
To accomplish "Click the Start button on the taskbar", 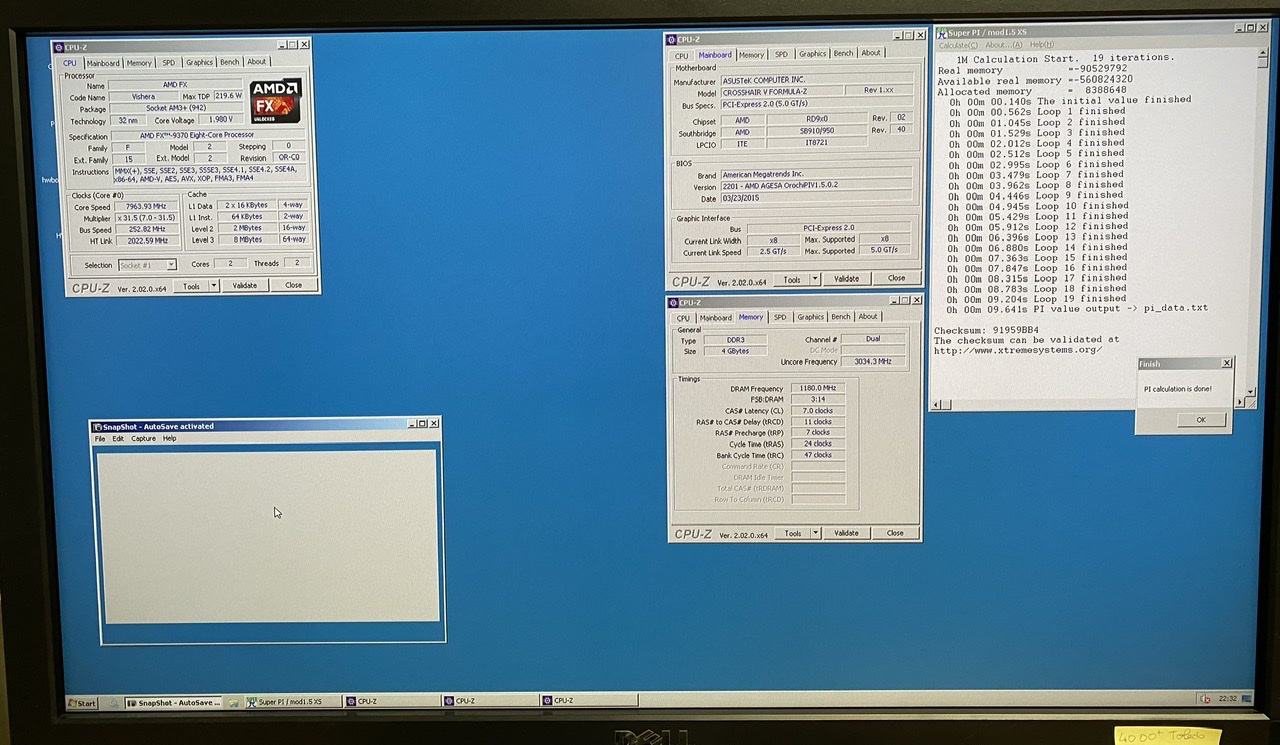I will (82, 703).
